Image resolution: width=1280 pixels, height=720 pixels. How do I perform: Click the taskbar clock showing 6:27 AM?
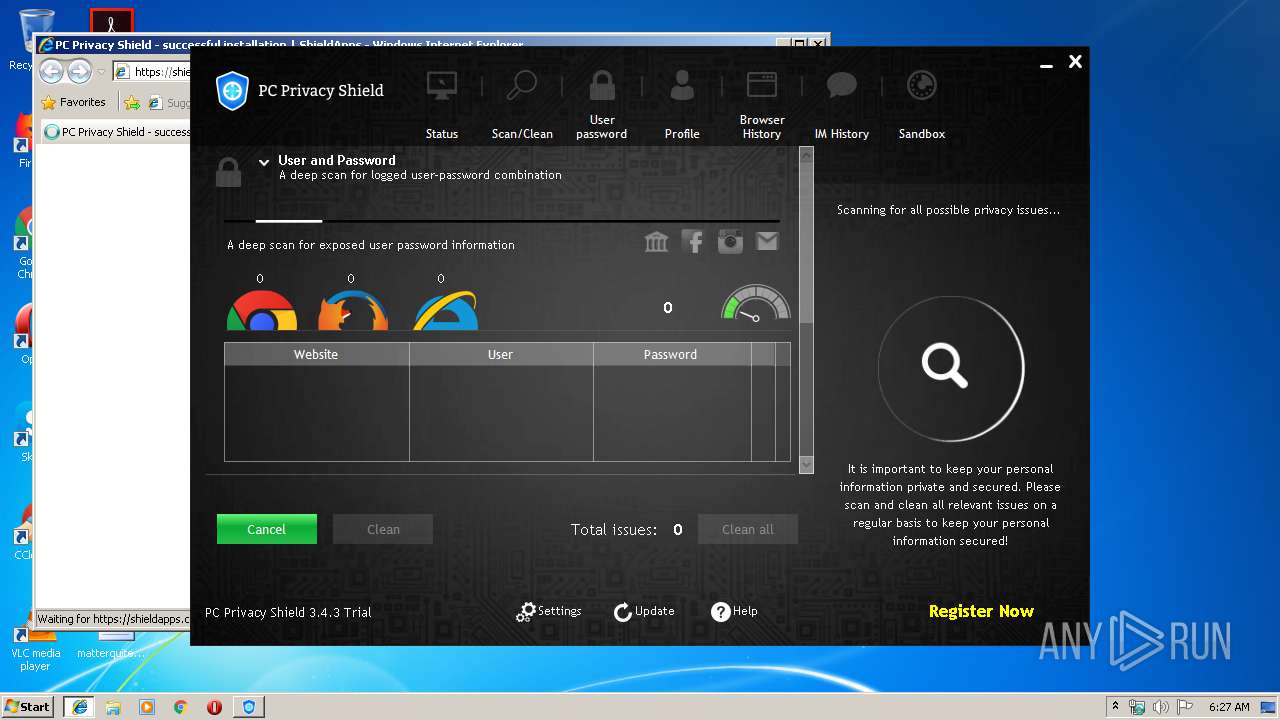(1229, 707)
